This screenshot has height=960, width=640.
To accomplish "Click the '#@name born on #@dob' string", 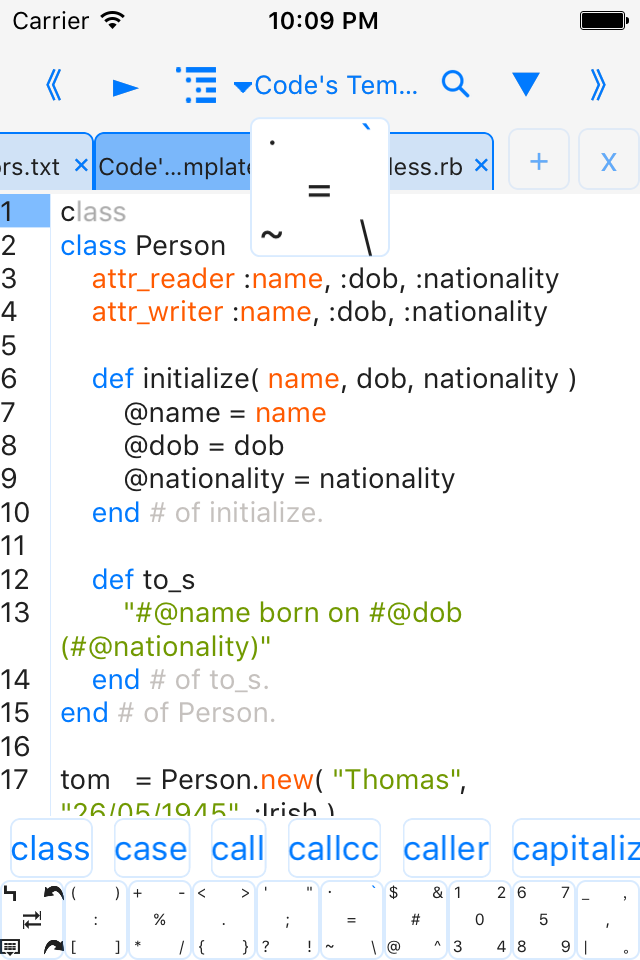I will tap(293, 613).
